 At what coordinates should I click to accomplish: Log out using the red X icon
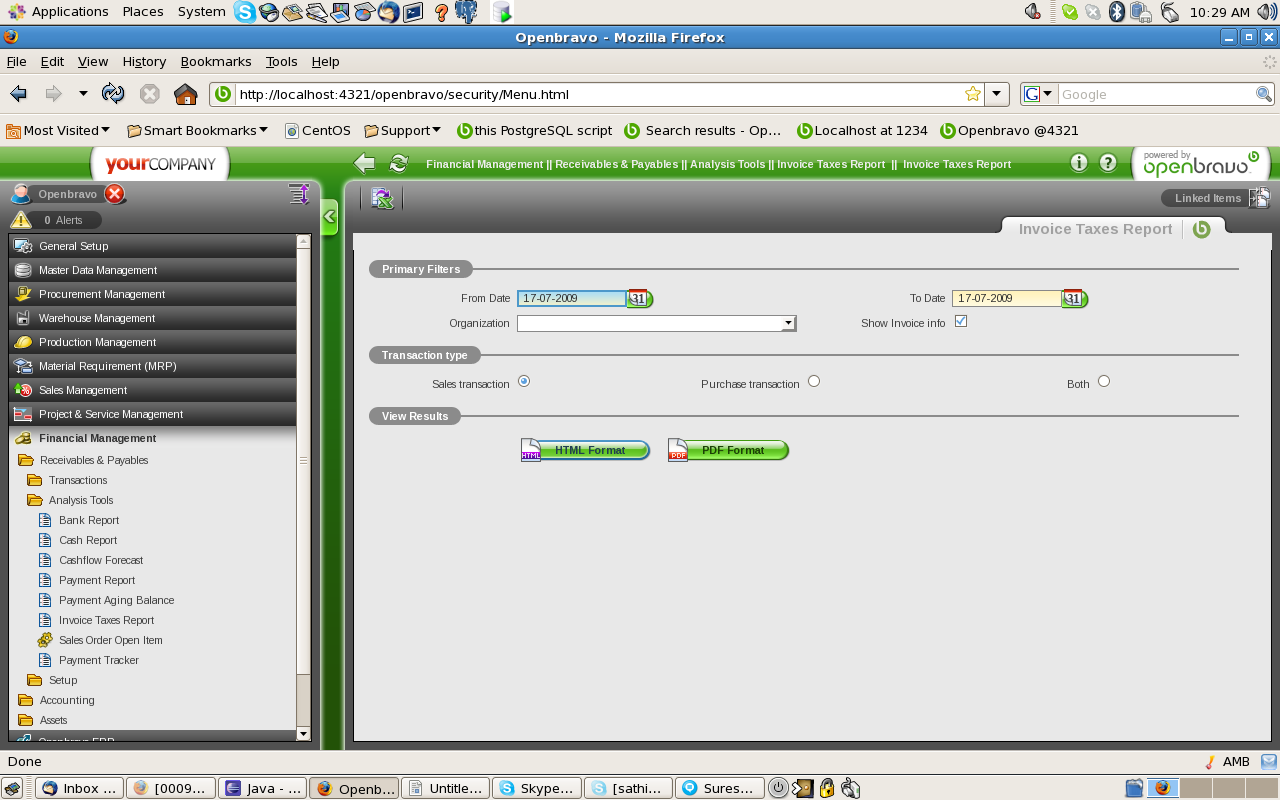pyautogui.click(x=115, y=194)
